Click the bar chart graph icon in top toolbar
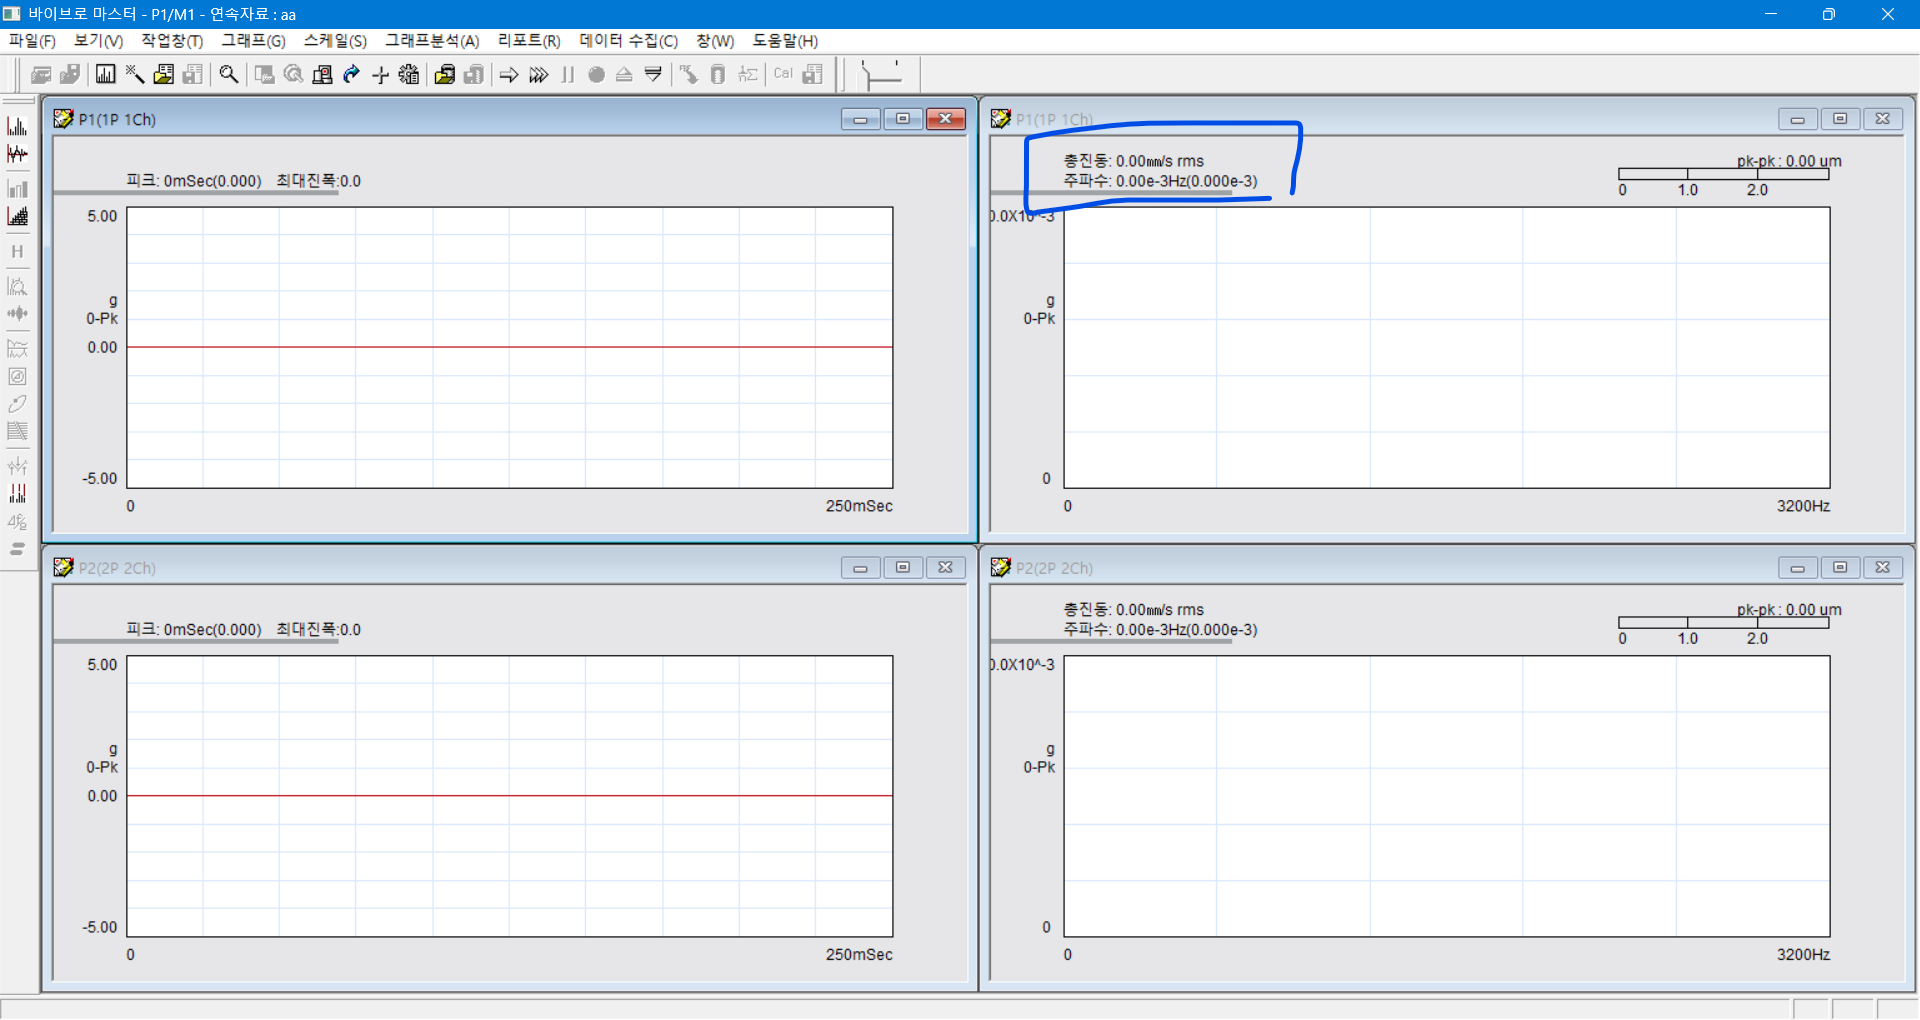The width and height of the screenshot is (1920, 1020). pyautogui.click(x=105, y=75)
